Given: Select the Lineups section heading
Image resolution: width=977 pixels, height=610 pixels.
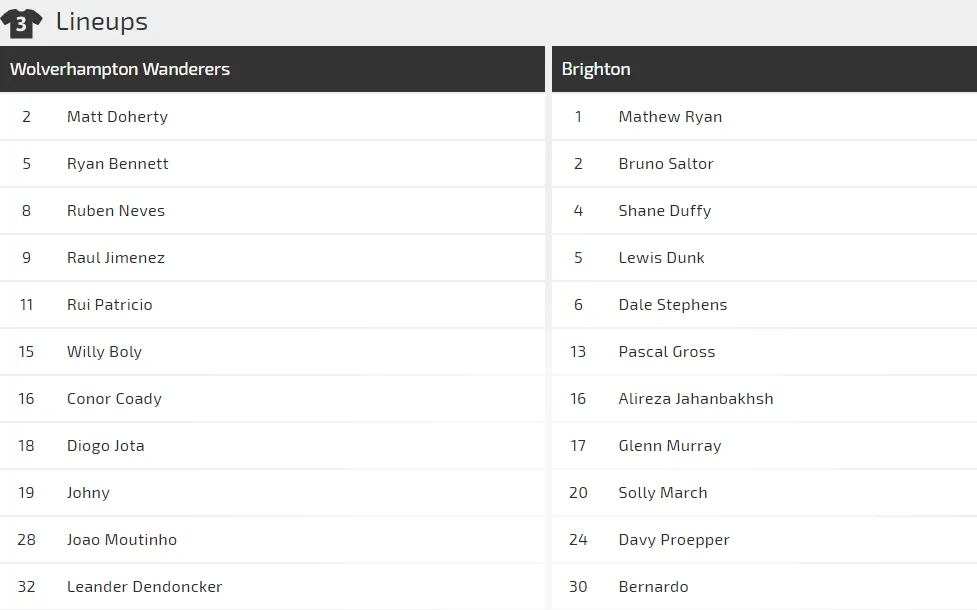Looking at the screenshot, I should click(x=101, y=21).
